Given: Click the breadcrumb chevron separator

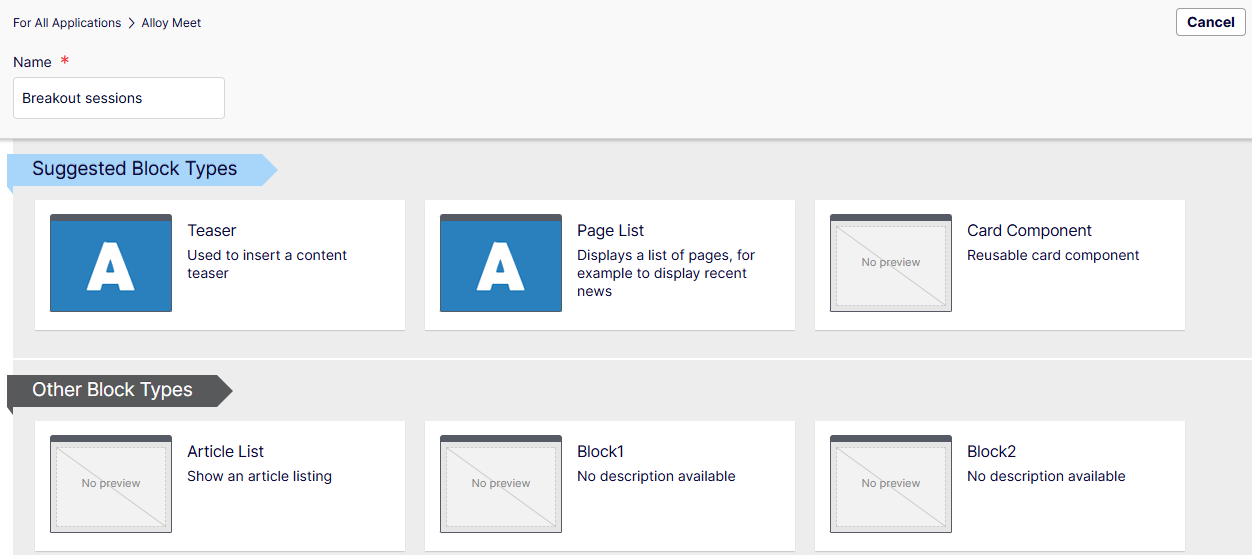Looking at the screenshot, I should pyautogui.click(x=132, y=23).
